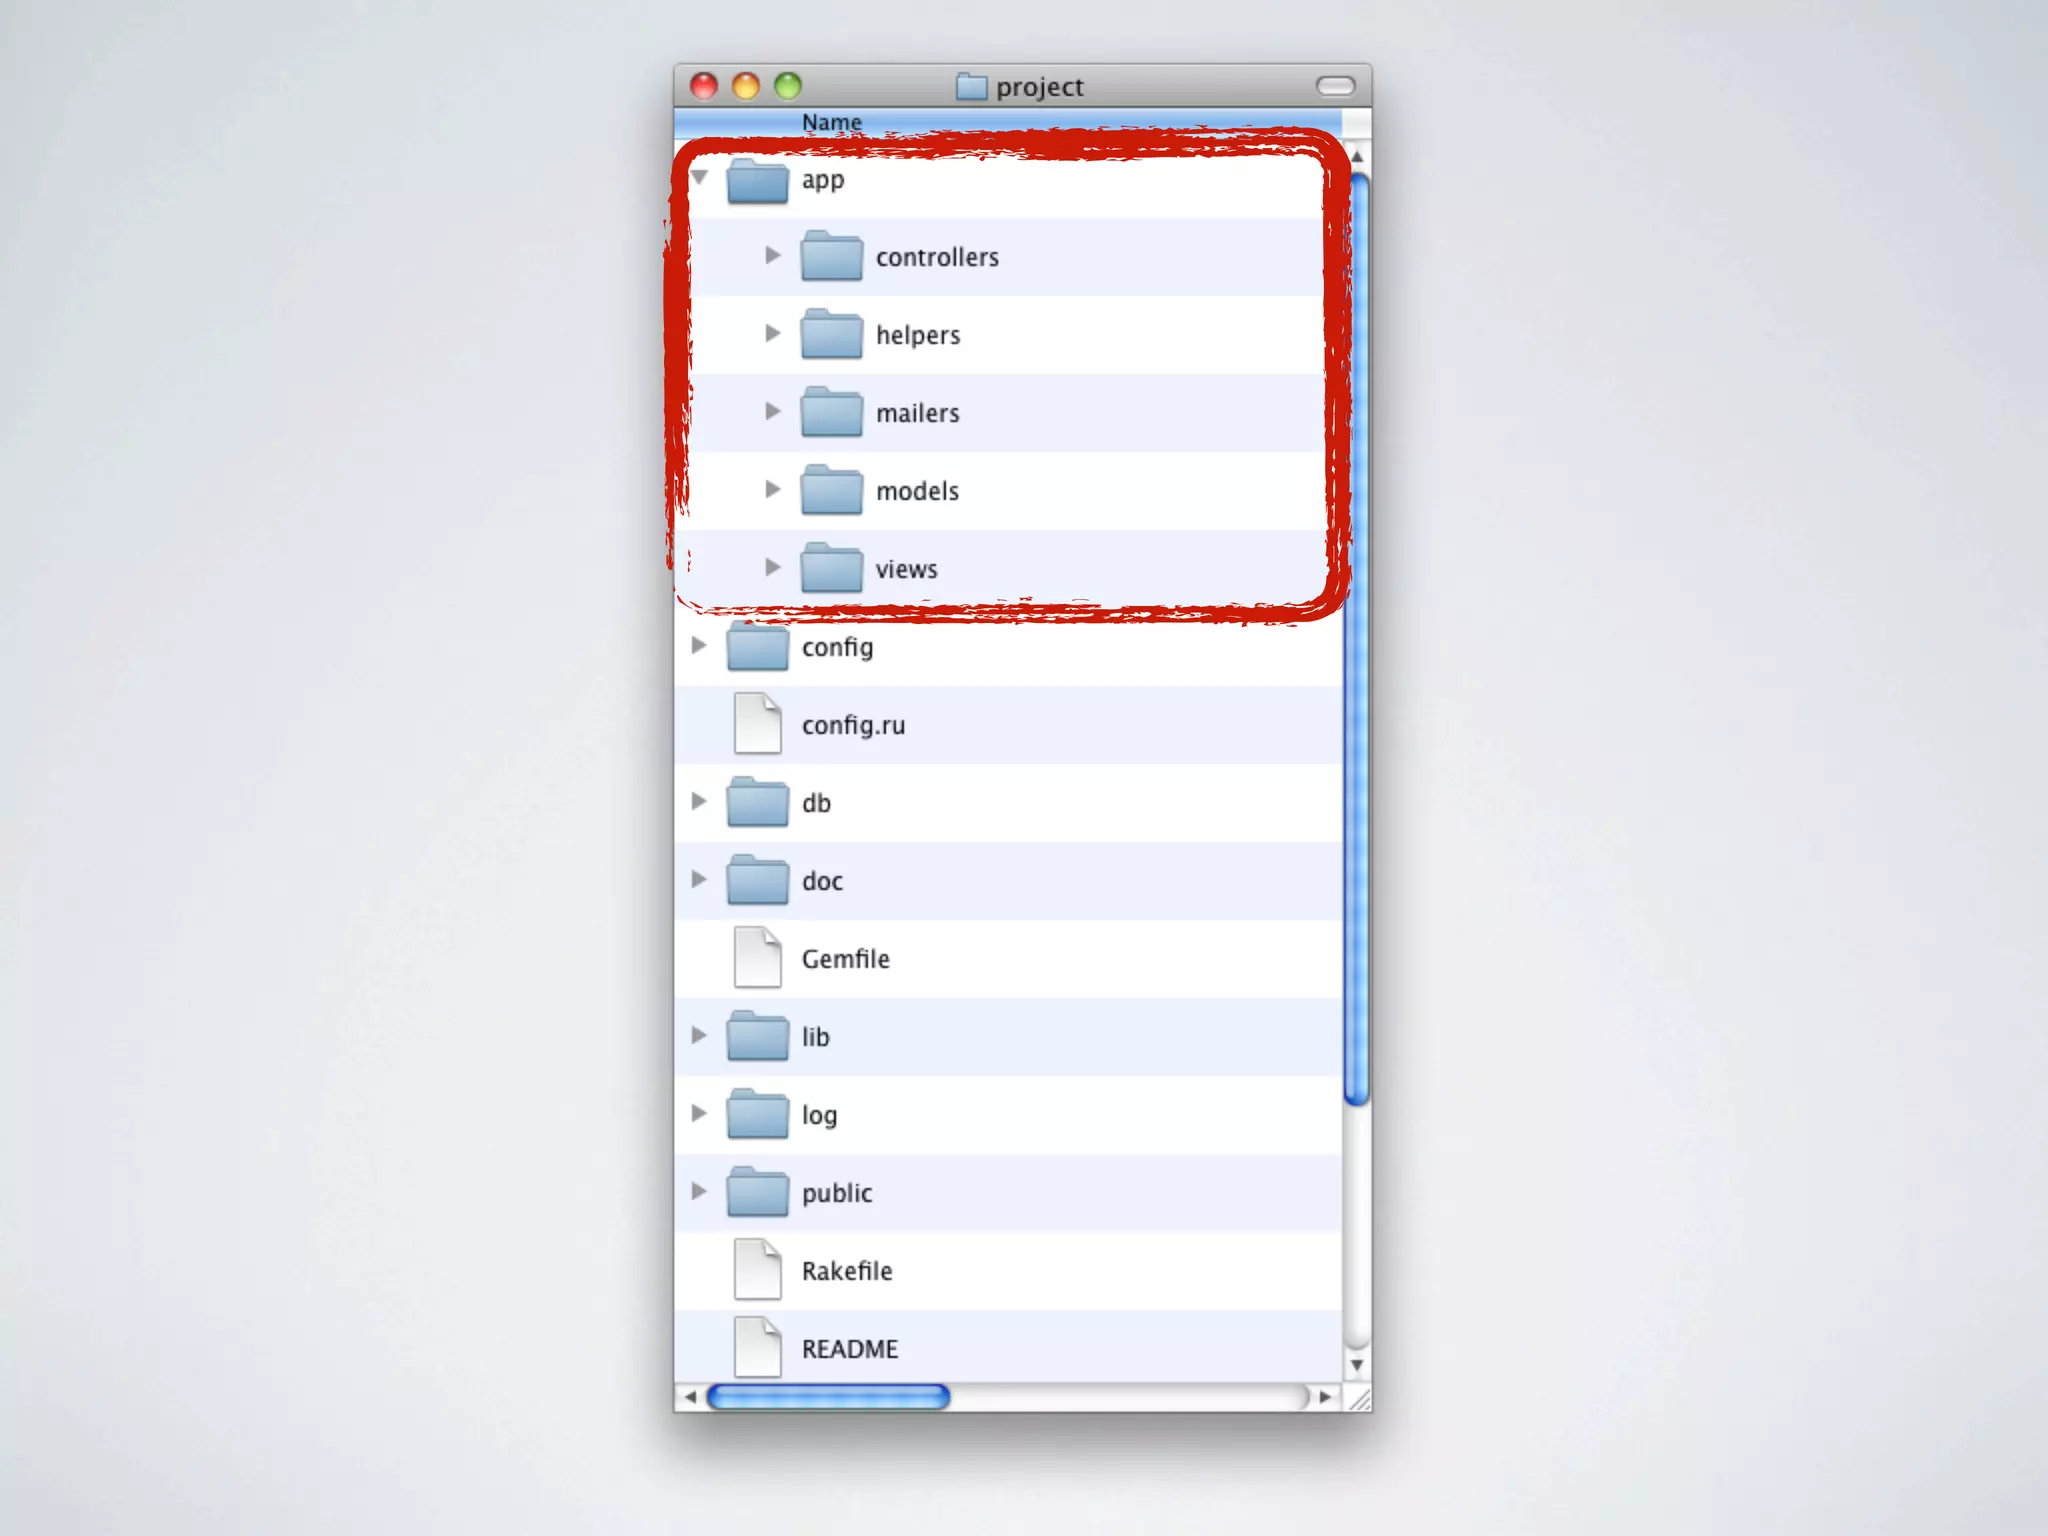Click the config.ru file icon
Viewport: 2048px width, 1536px height.
pyautogui.click(x=757, y=723)
